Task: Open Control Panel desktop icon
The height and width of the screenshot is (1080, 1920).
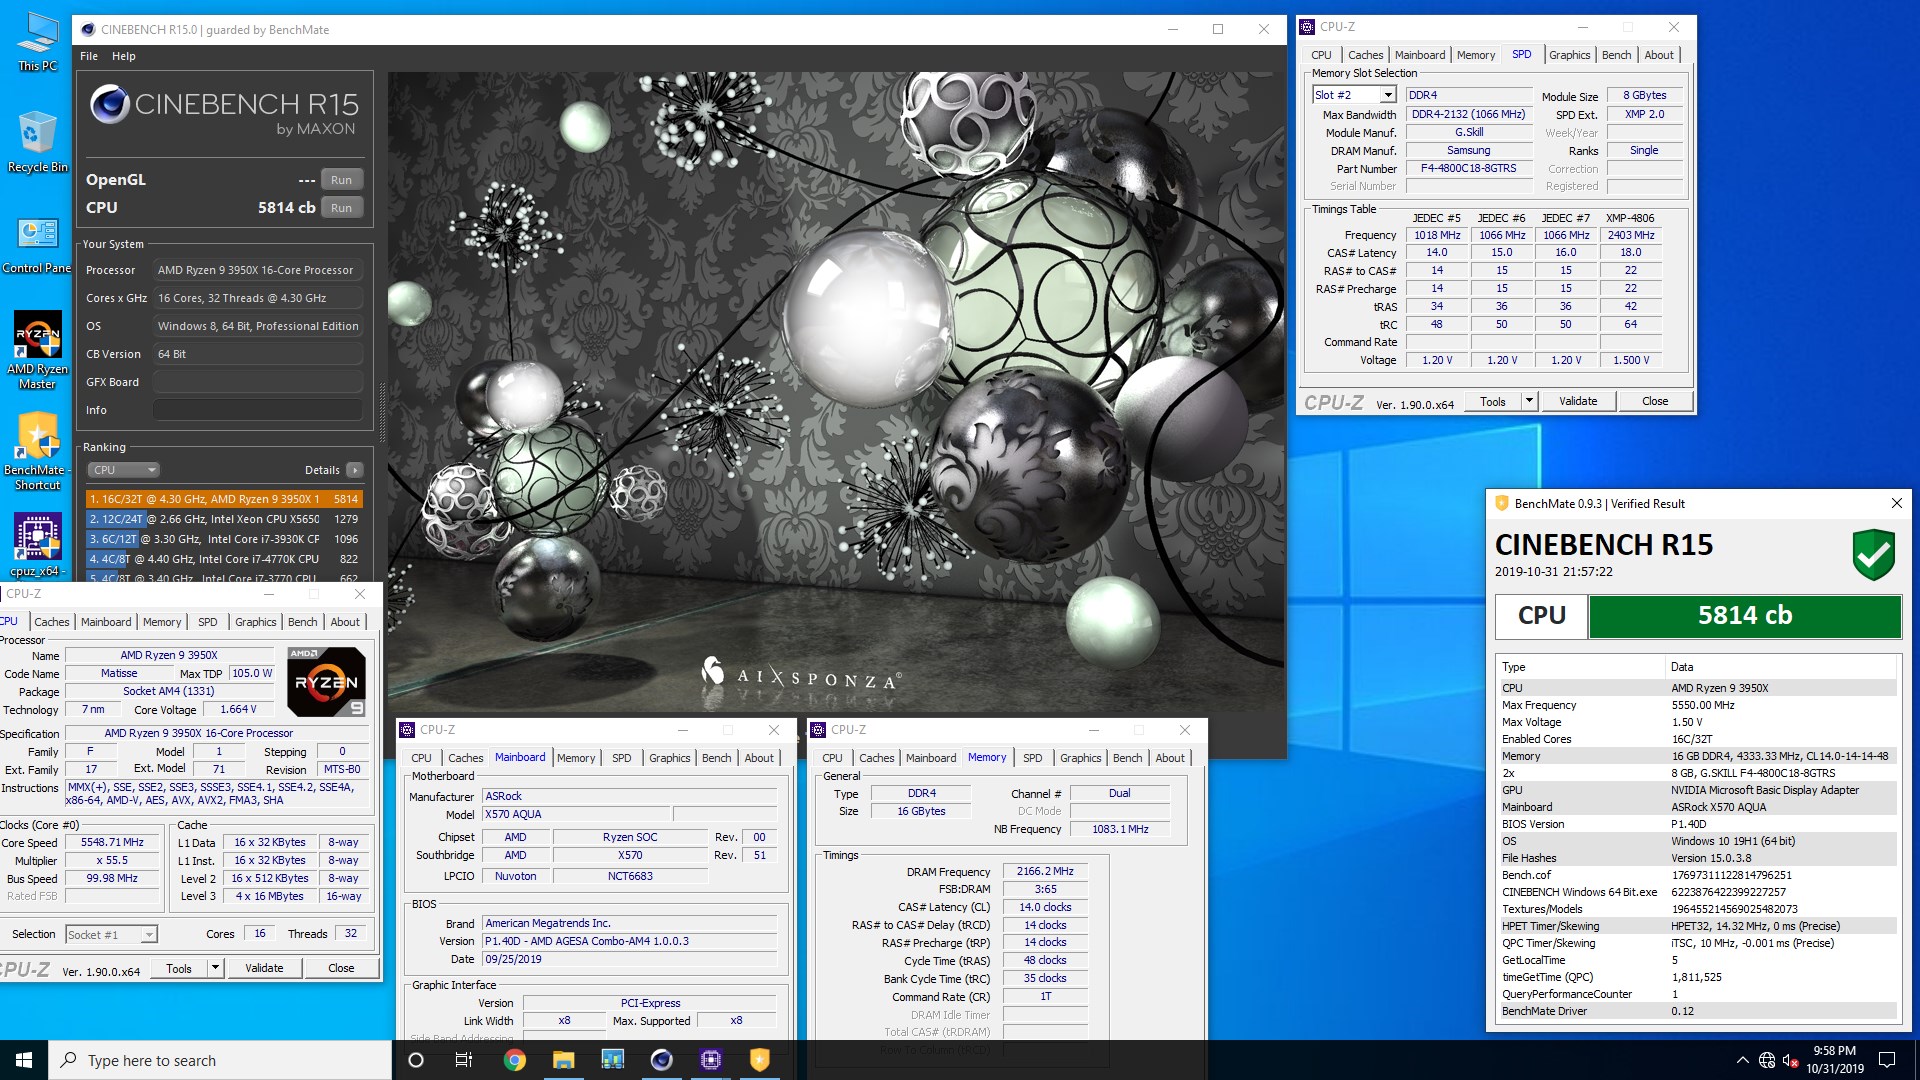Action: coord(37,245)
